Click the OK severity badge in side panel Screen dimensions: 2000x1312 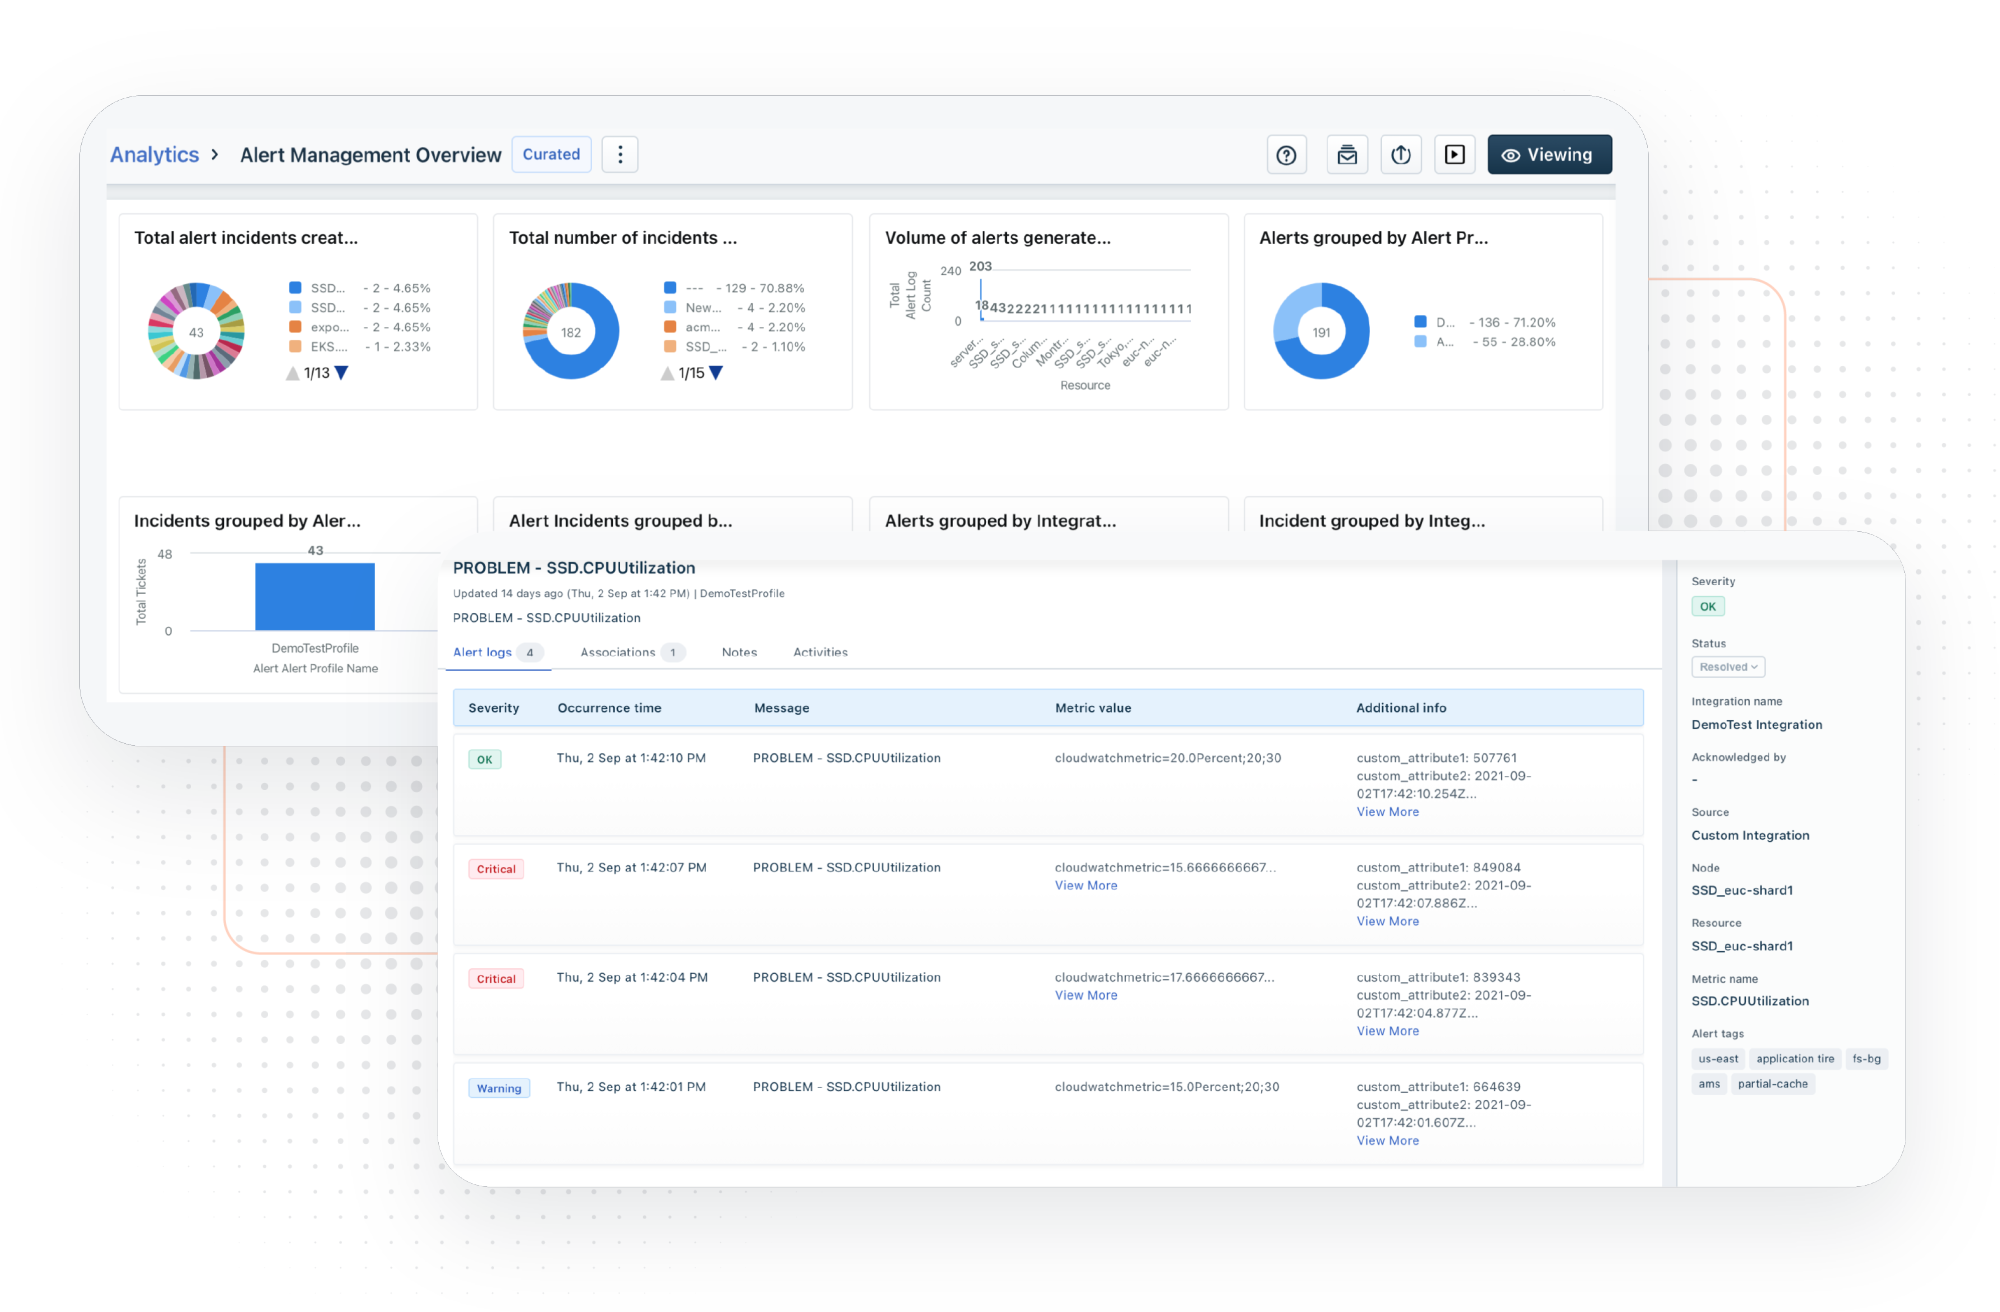tap(1707, 606)
